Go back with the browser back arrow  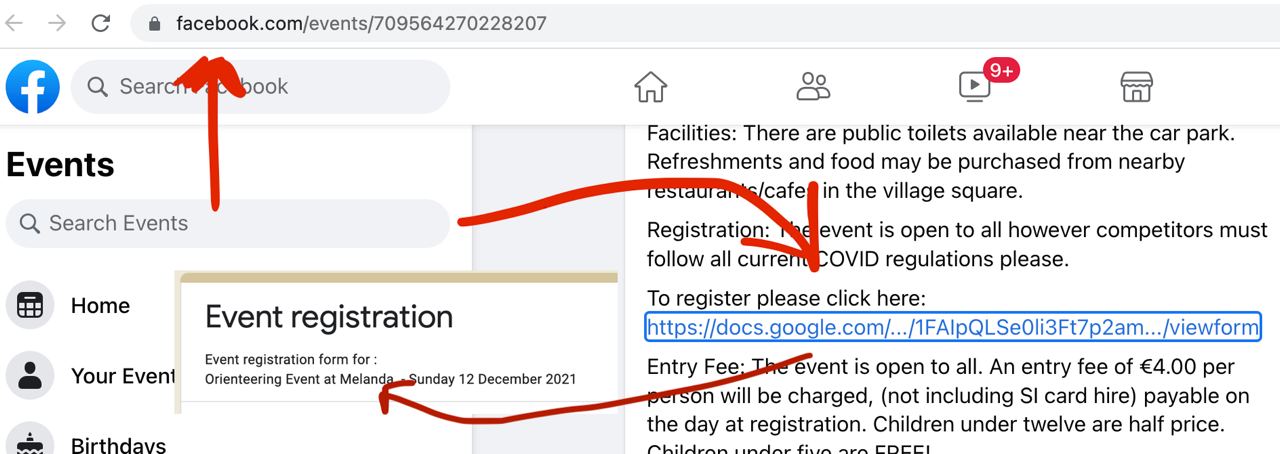point(14,23)
